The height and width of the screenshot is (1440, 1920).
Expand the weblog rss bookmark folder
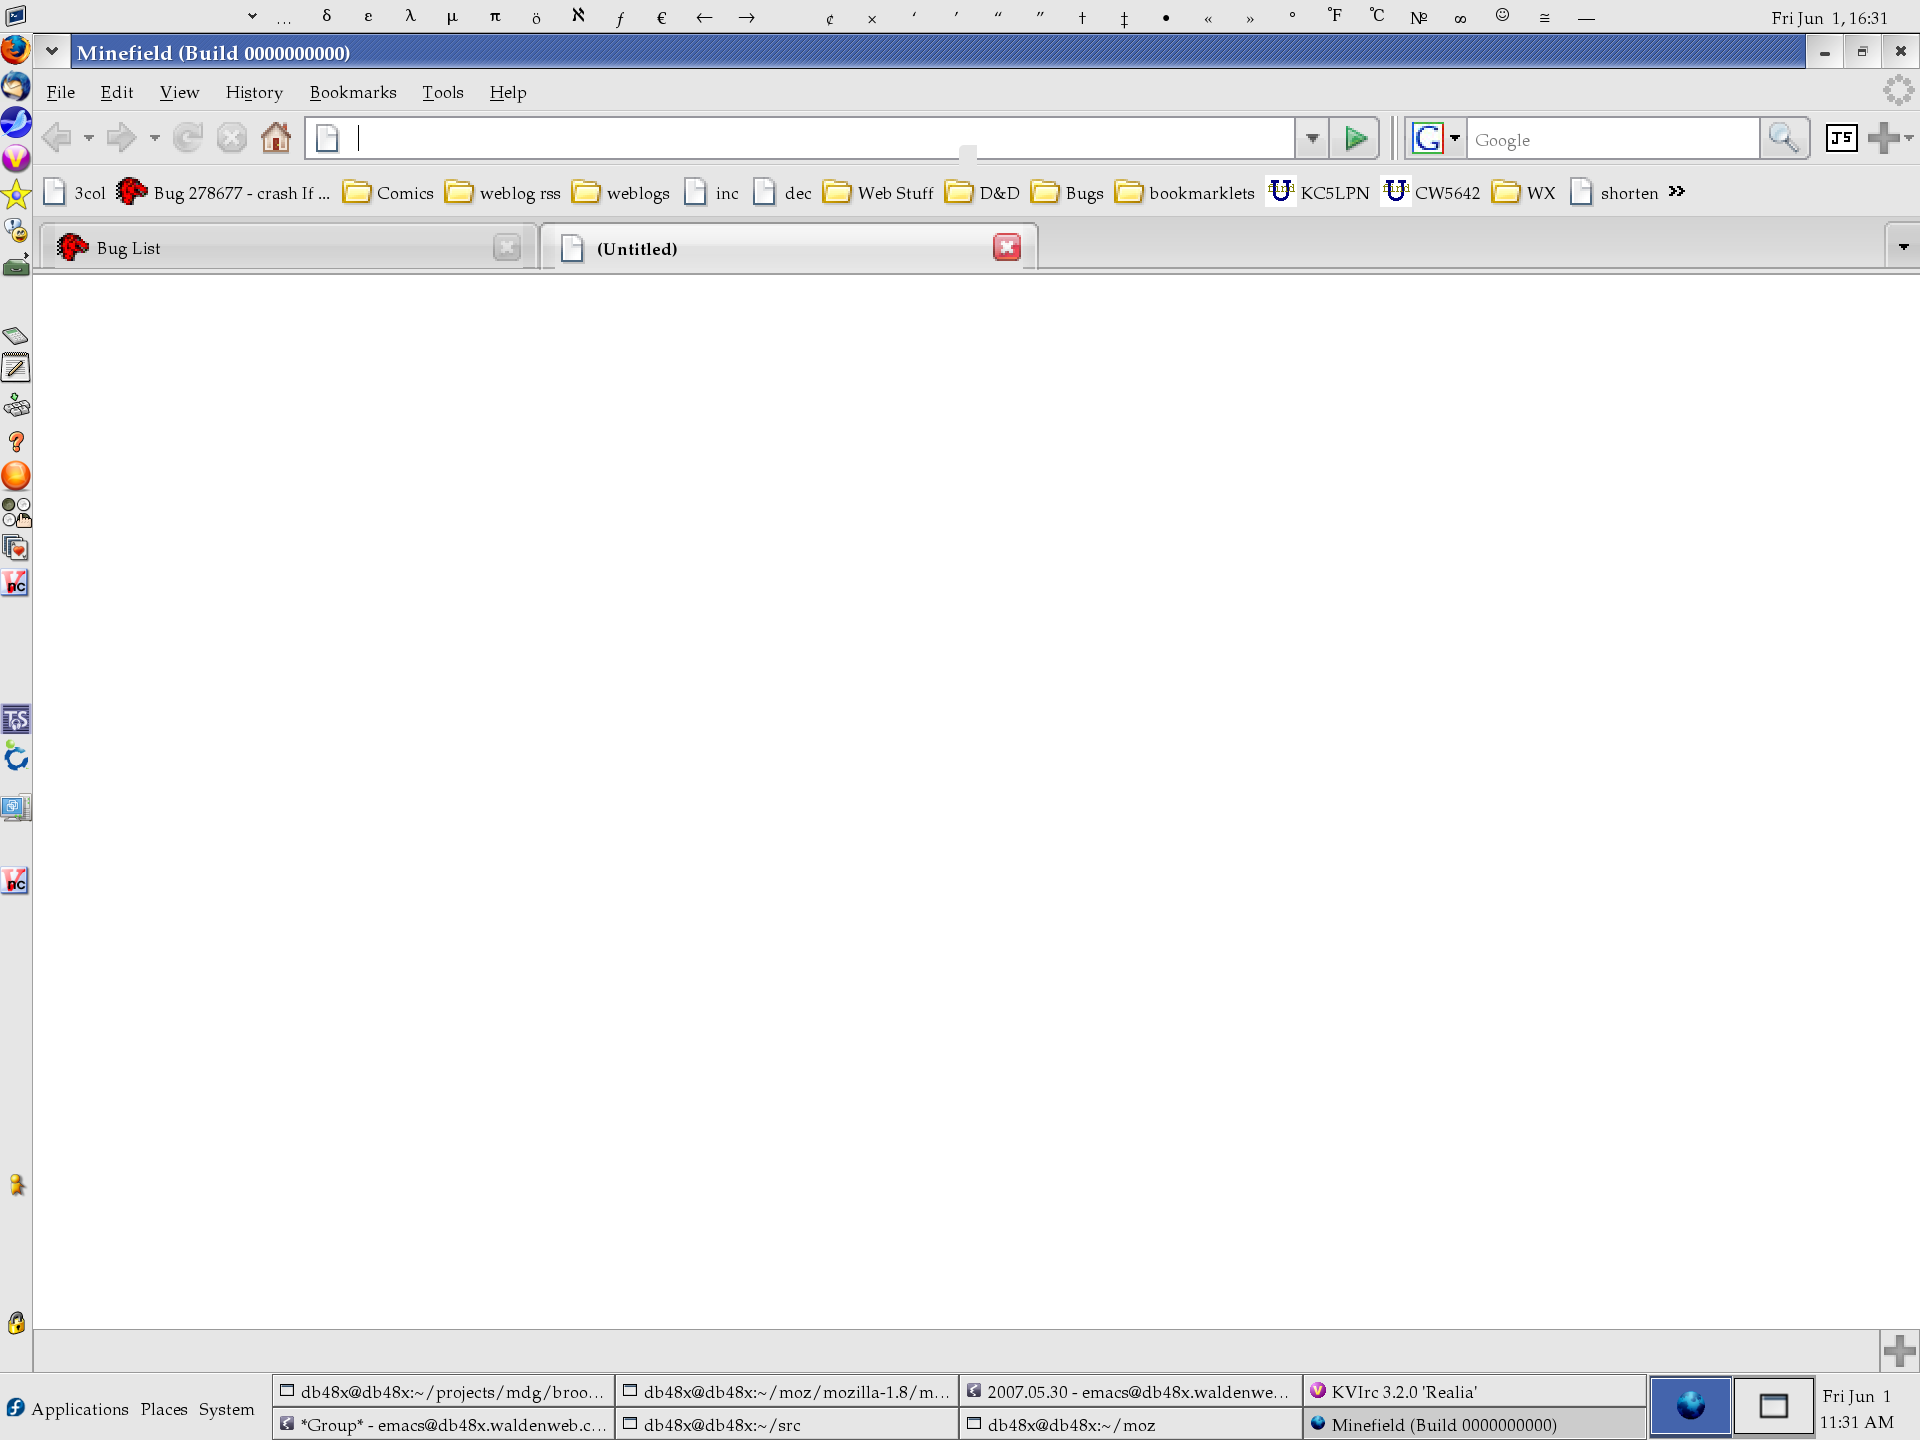[x=502, y=192]
